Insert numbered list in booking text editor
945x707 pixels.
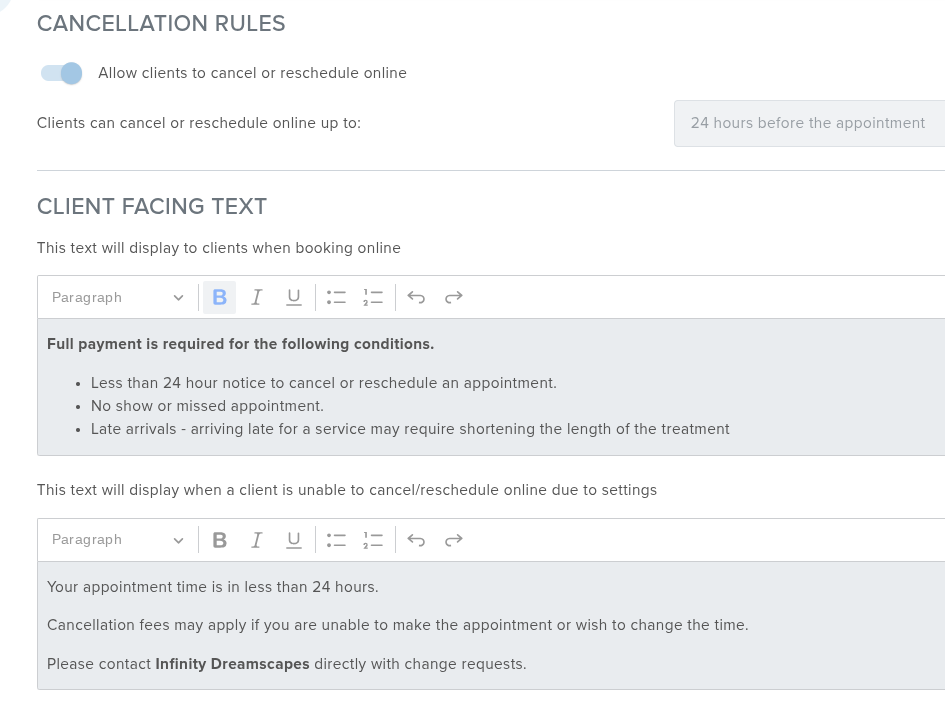[x=373, y=297]
